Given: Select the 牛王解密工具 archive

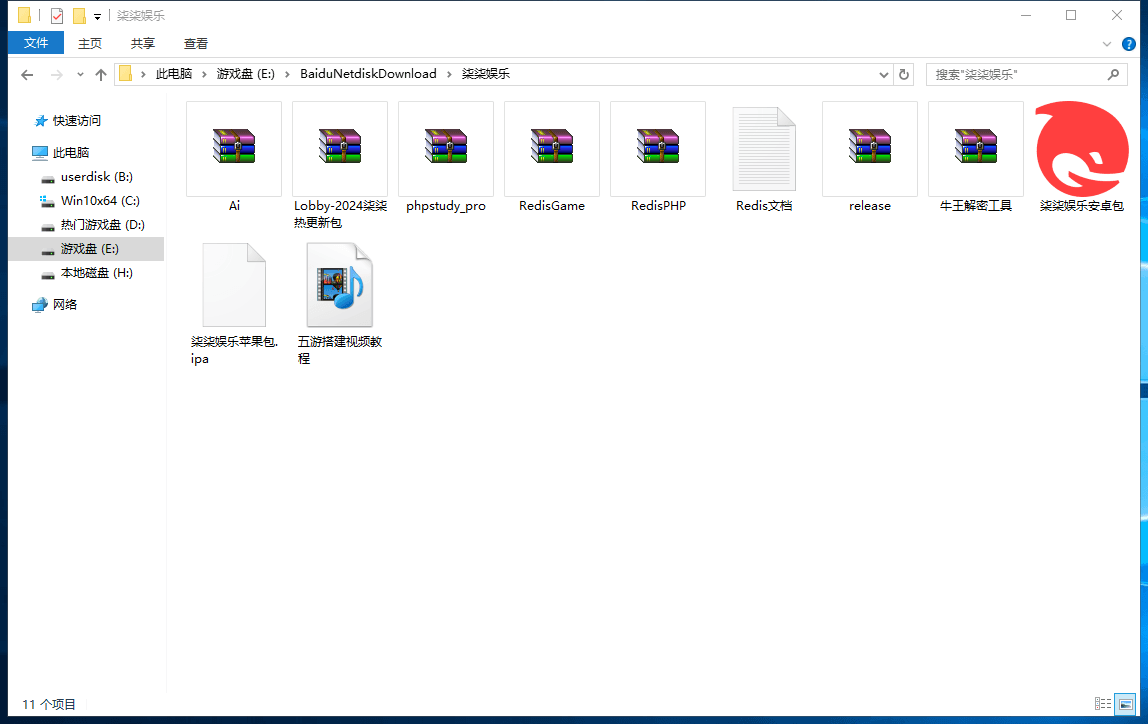Looking at the screenshot, I should coord(975,148).
